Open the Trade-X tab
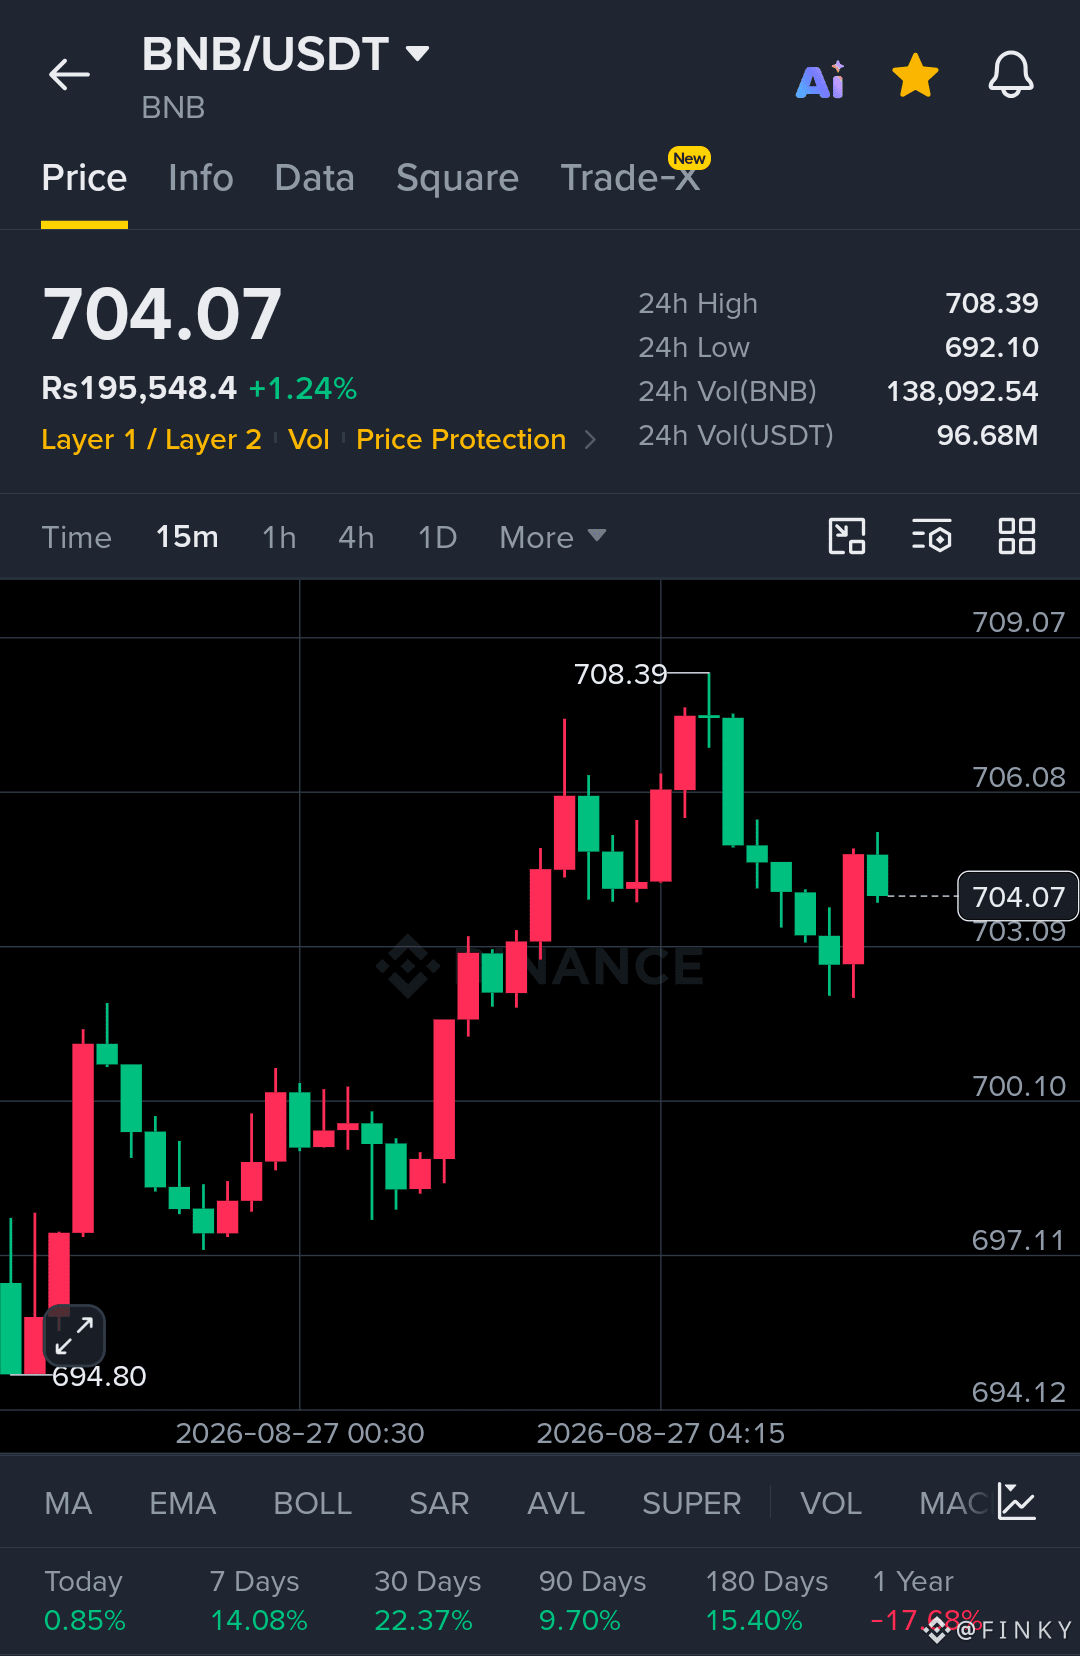This screenshot has width=1080, height=1656. (630, 178)
